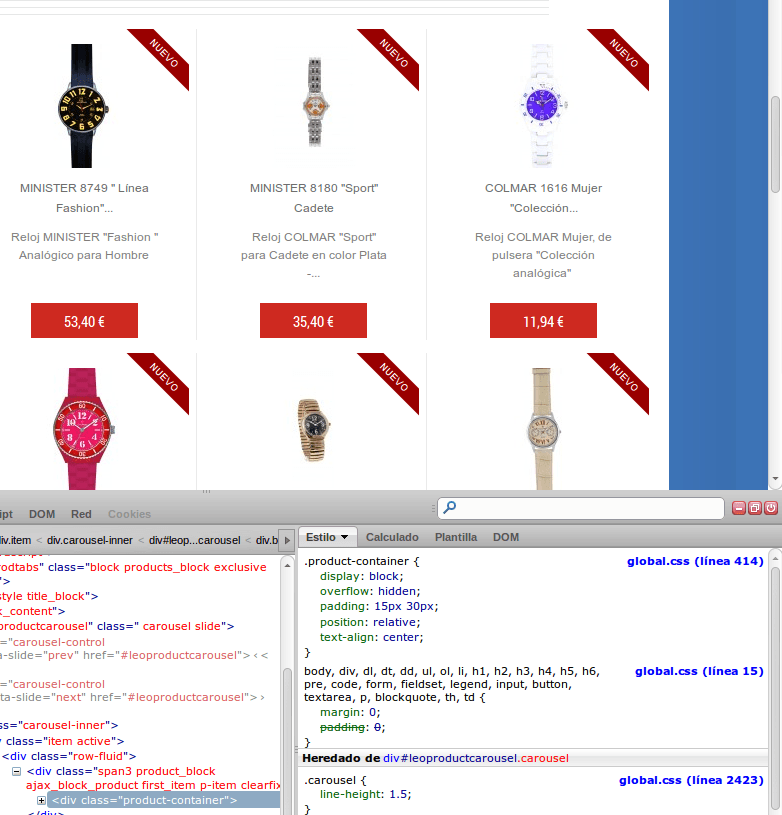The image size is (782, 815).
Task: View the silver MINISTER 8180 watch image
Action: (x=315, y=102)
